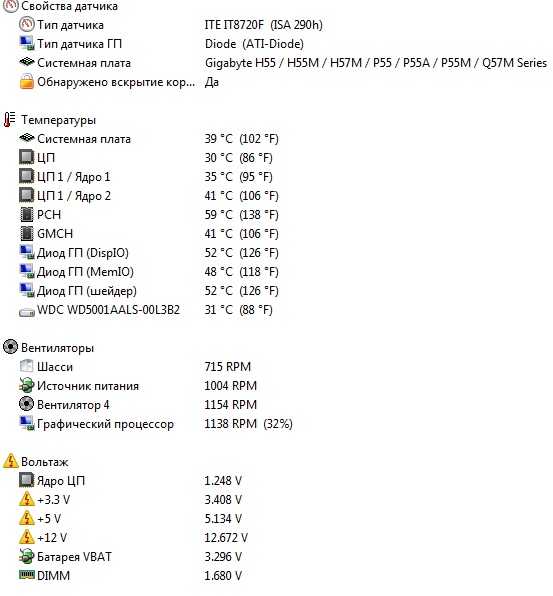Click the WDC hard drive icon

pyautogui.click(x=27, y=312)
